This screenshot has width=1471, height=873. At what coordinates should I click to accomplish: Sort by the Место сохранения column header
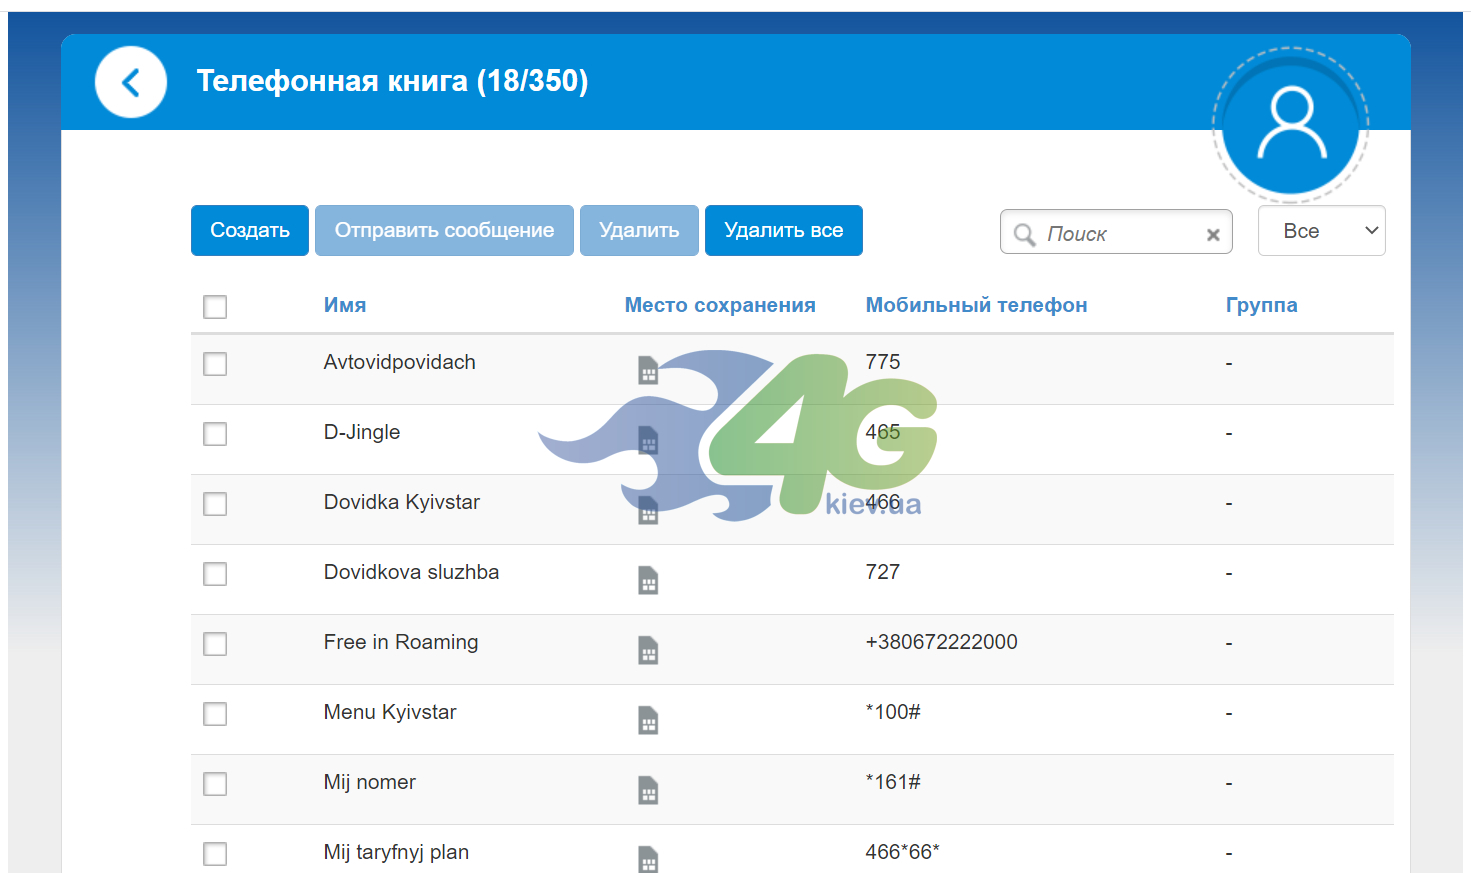[720, 305]
